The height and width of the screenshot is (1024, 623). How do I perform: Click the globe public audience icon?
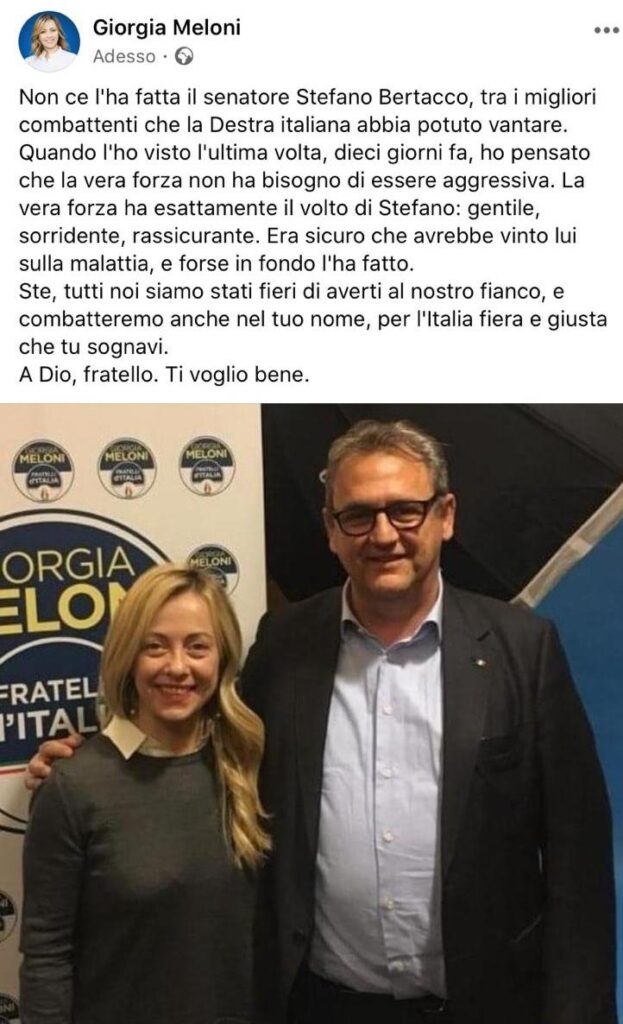tap(184, 57)
